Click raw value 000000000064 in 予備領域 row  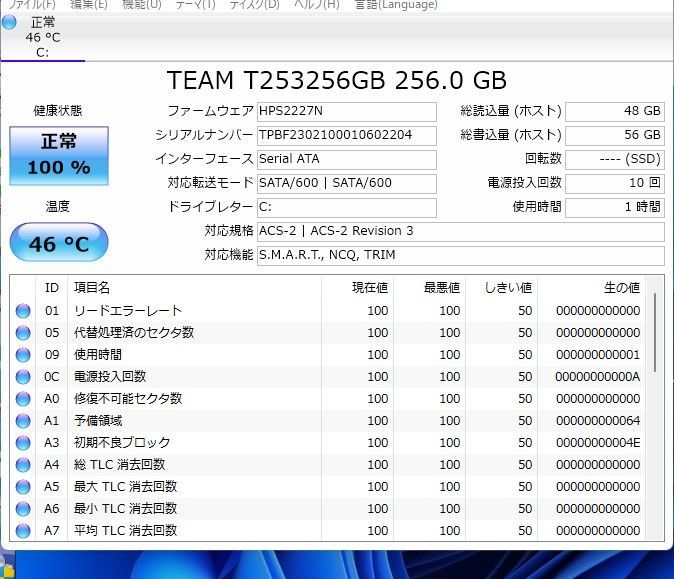click(598, 421)
